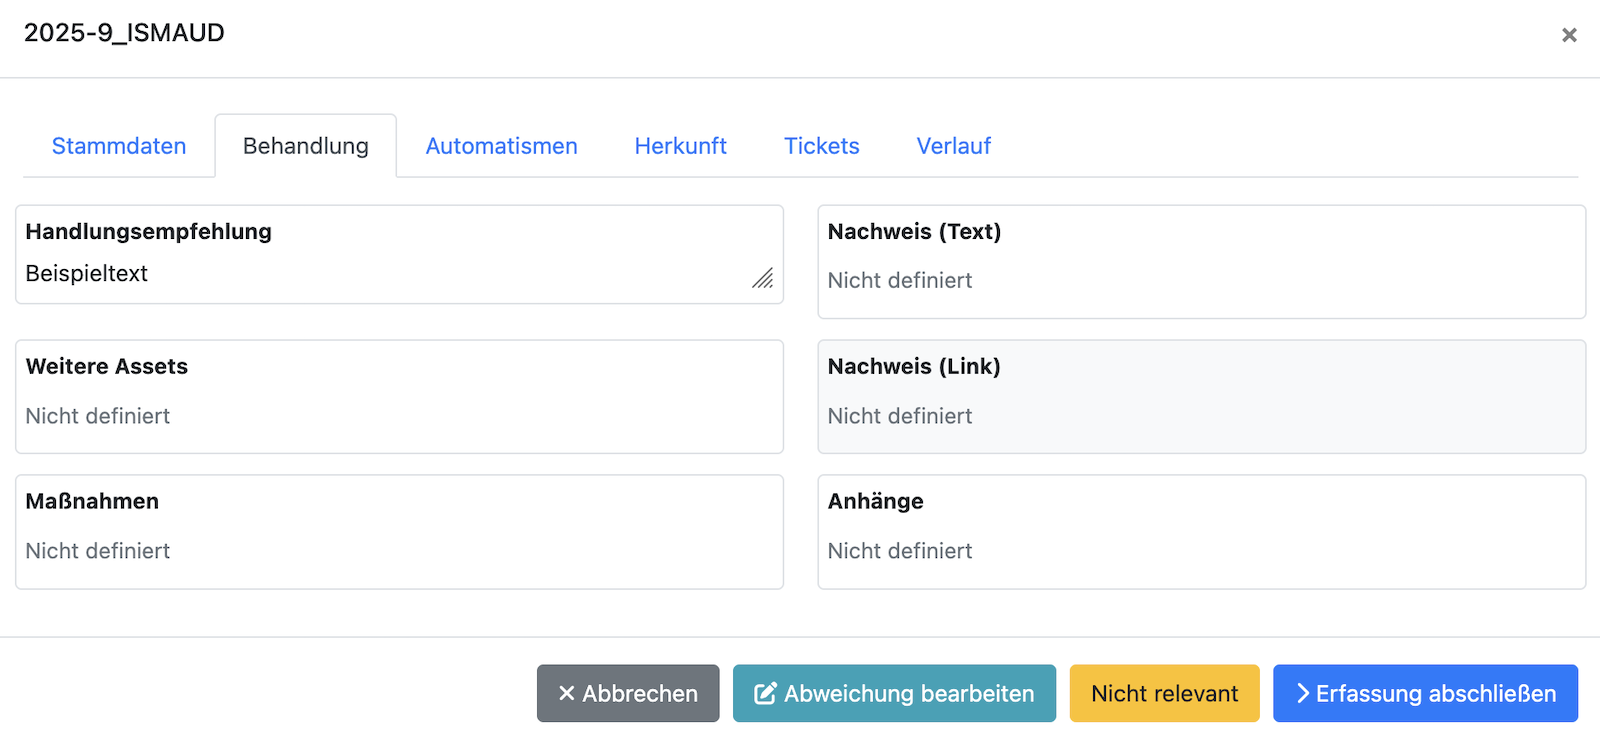Switch to the Tickets tab
This screenshot has height=738, width=1600.
tap(821, 146)
